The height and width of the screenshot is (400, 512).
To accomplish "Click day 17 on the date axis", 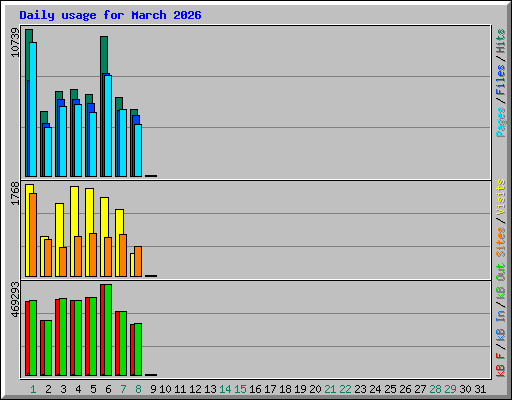I will (x=270, y=389).
